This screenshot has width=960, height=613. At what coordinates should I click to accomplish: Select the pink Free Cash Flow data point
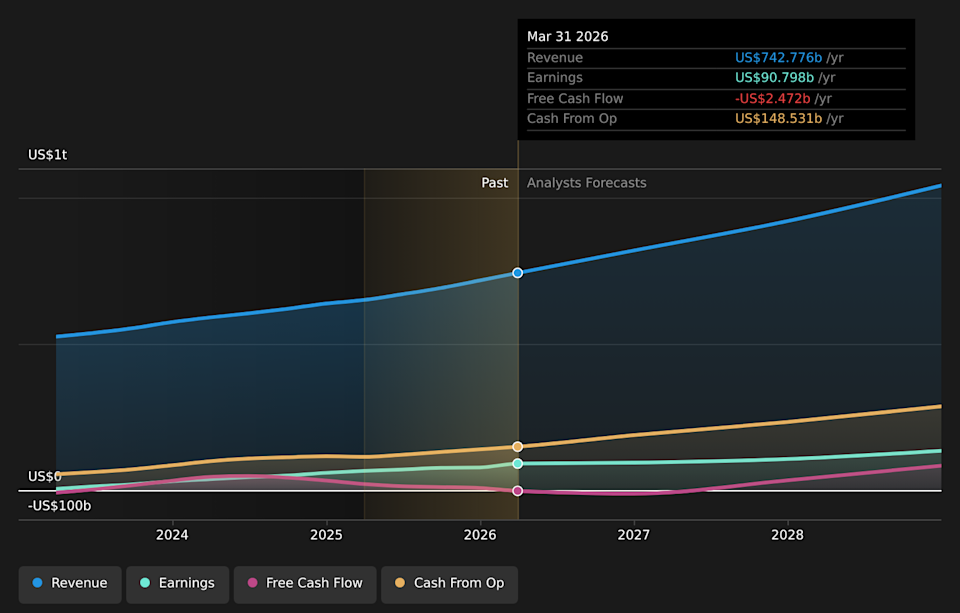coord(518,491)
